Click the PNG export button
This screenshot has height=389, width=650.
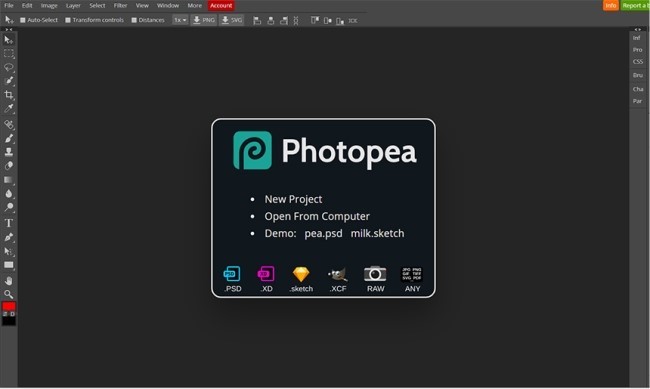click(204, 20)
